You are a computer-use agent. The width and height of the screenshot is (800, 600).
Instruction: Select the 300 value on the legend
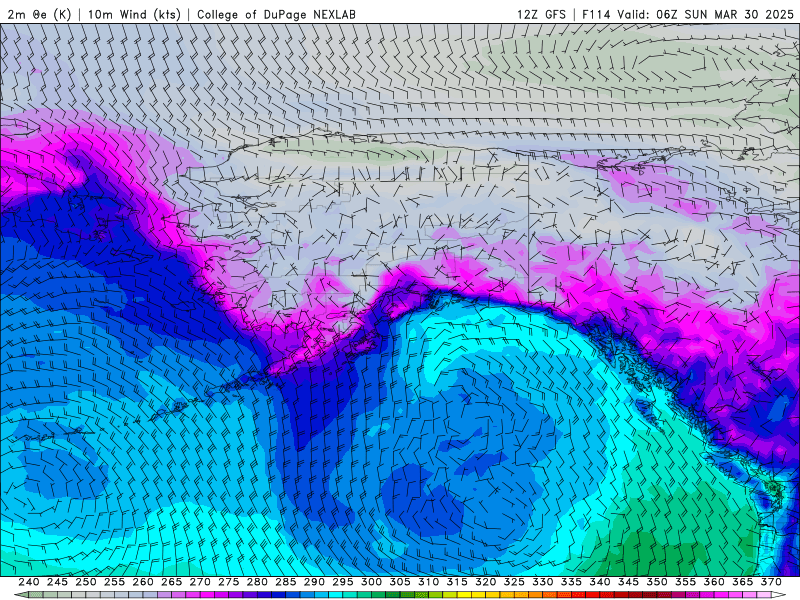[371, 582]
